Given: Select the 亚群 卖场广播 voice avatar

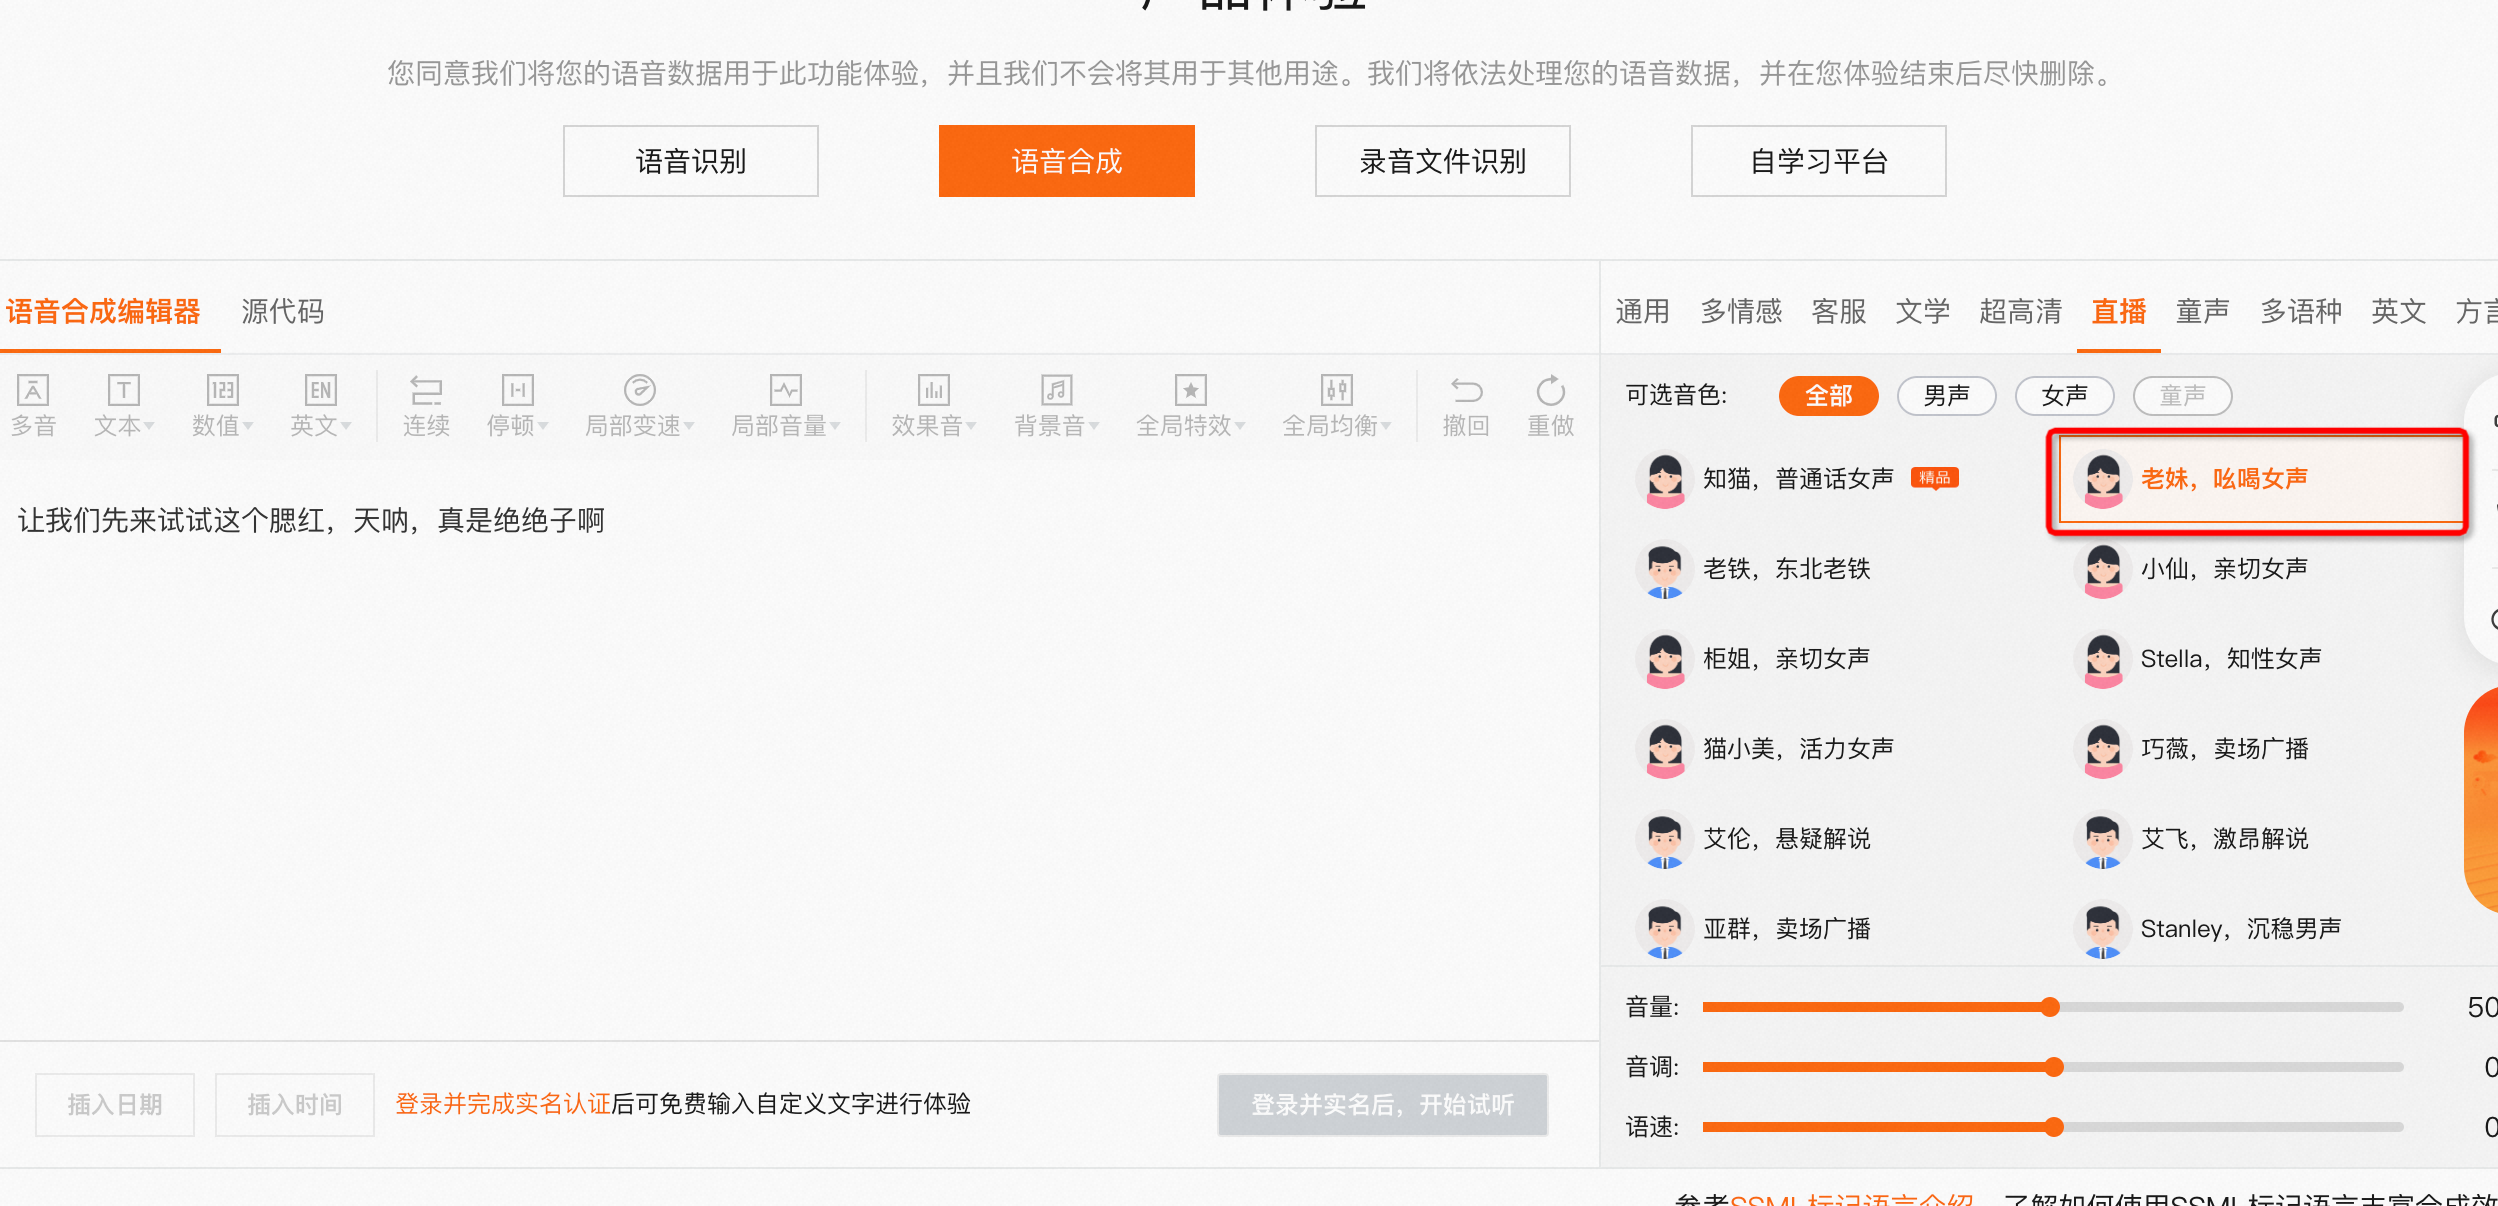Looking at the screenshot, I should pyautogui.click(x=1665, y=929).
